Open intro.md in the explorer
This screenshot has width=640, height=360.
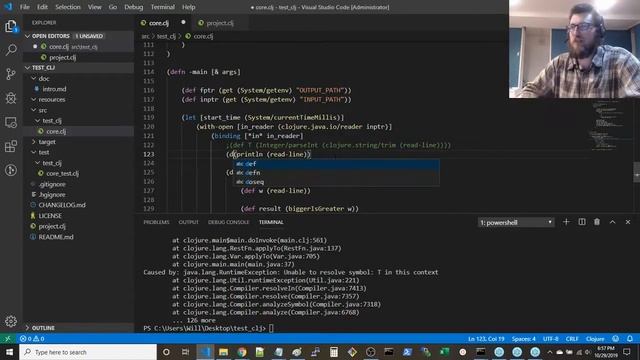[x=54, y=89]
